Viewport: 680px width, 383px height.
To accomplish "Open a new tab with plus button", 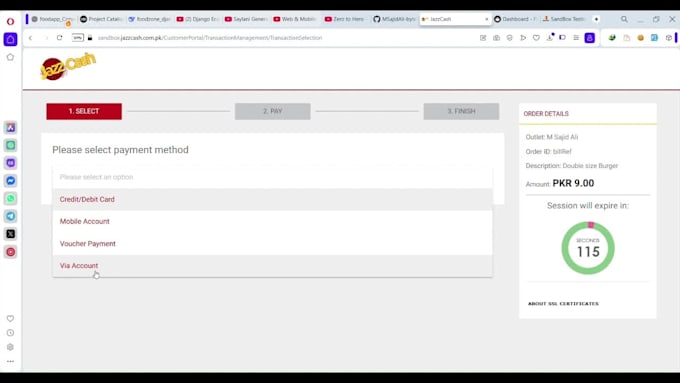I will 596,19.
